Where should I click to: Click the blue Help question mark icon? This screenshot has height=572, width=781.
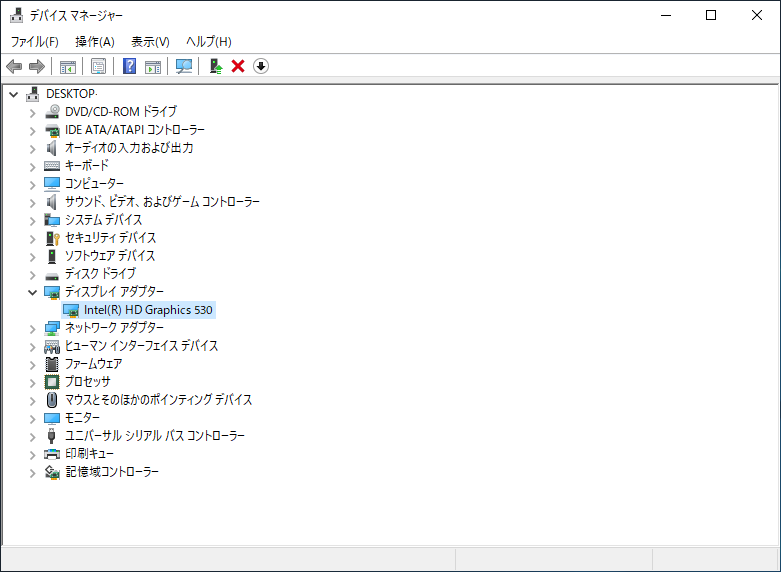click(x=129, y=66)
